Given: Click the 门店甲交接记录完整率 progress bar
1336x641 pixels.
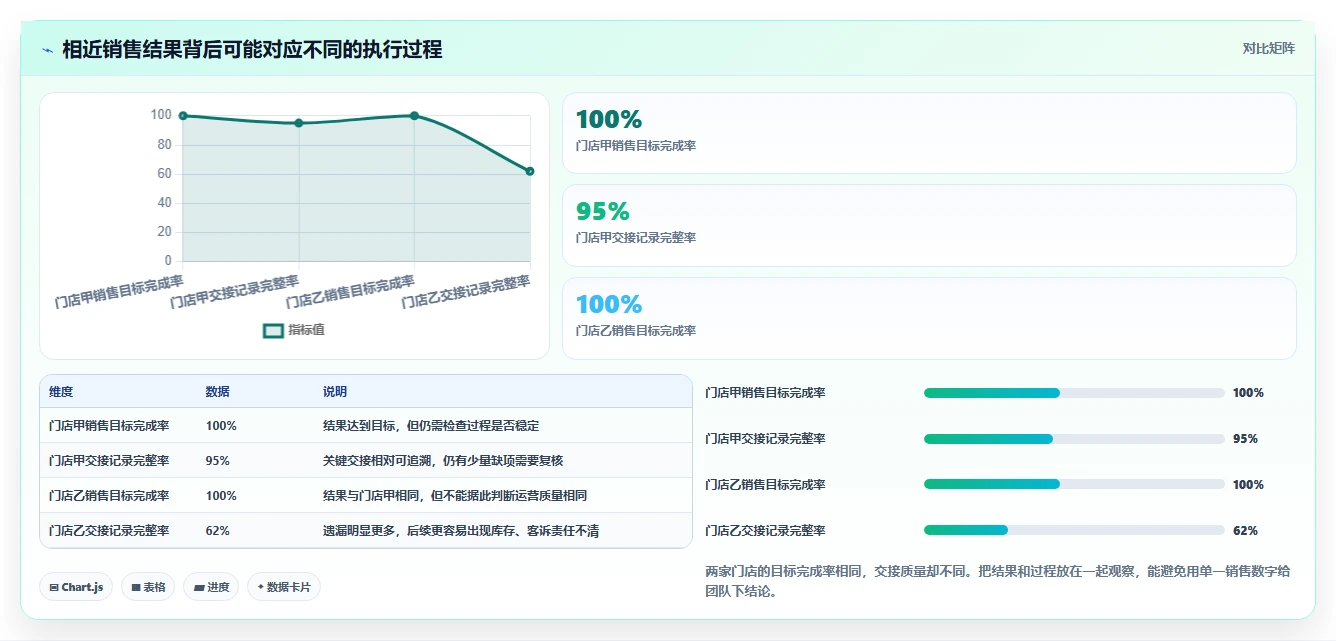Looking at the screenshot, I should [1074, 439].
